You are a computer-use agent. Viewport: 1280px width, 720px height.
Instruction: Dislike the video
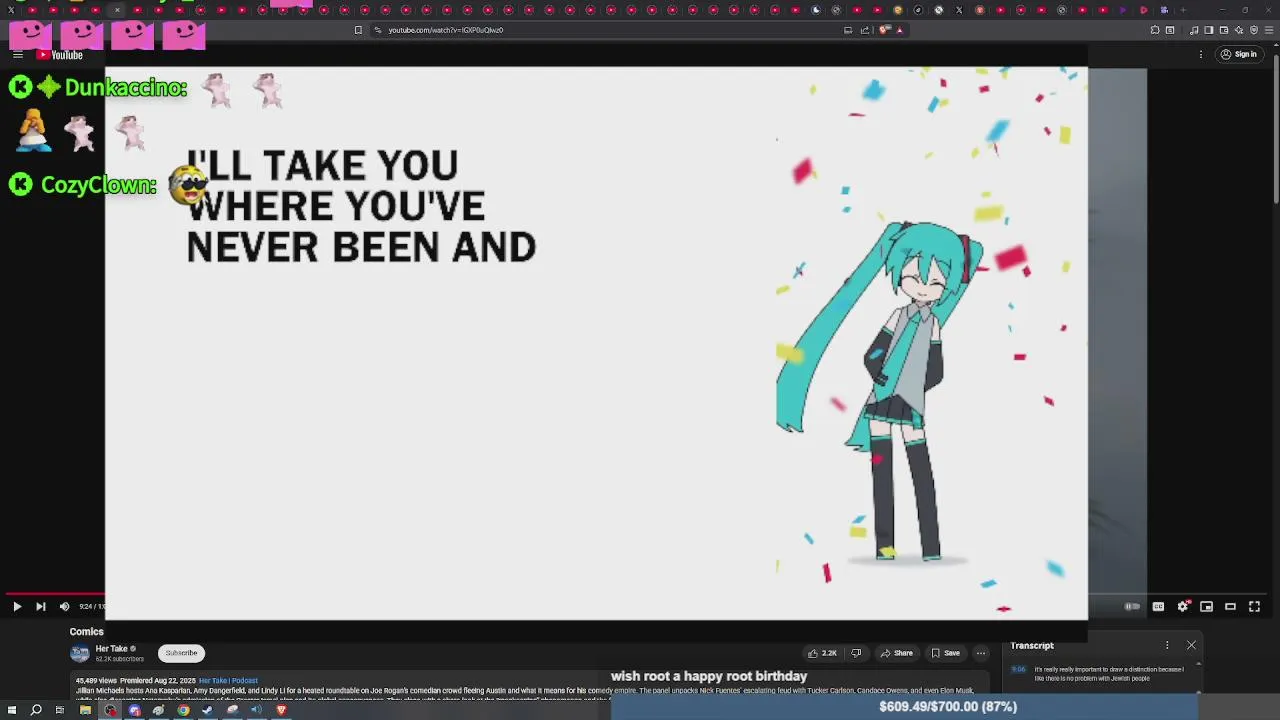pos(856,653)
